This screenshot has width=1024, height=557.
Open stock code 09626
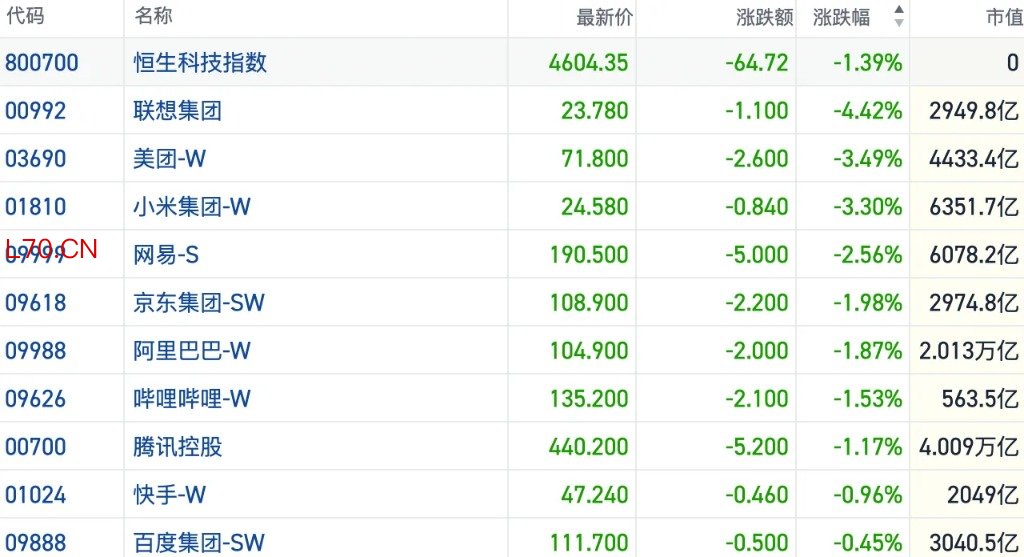36,398
